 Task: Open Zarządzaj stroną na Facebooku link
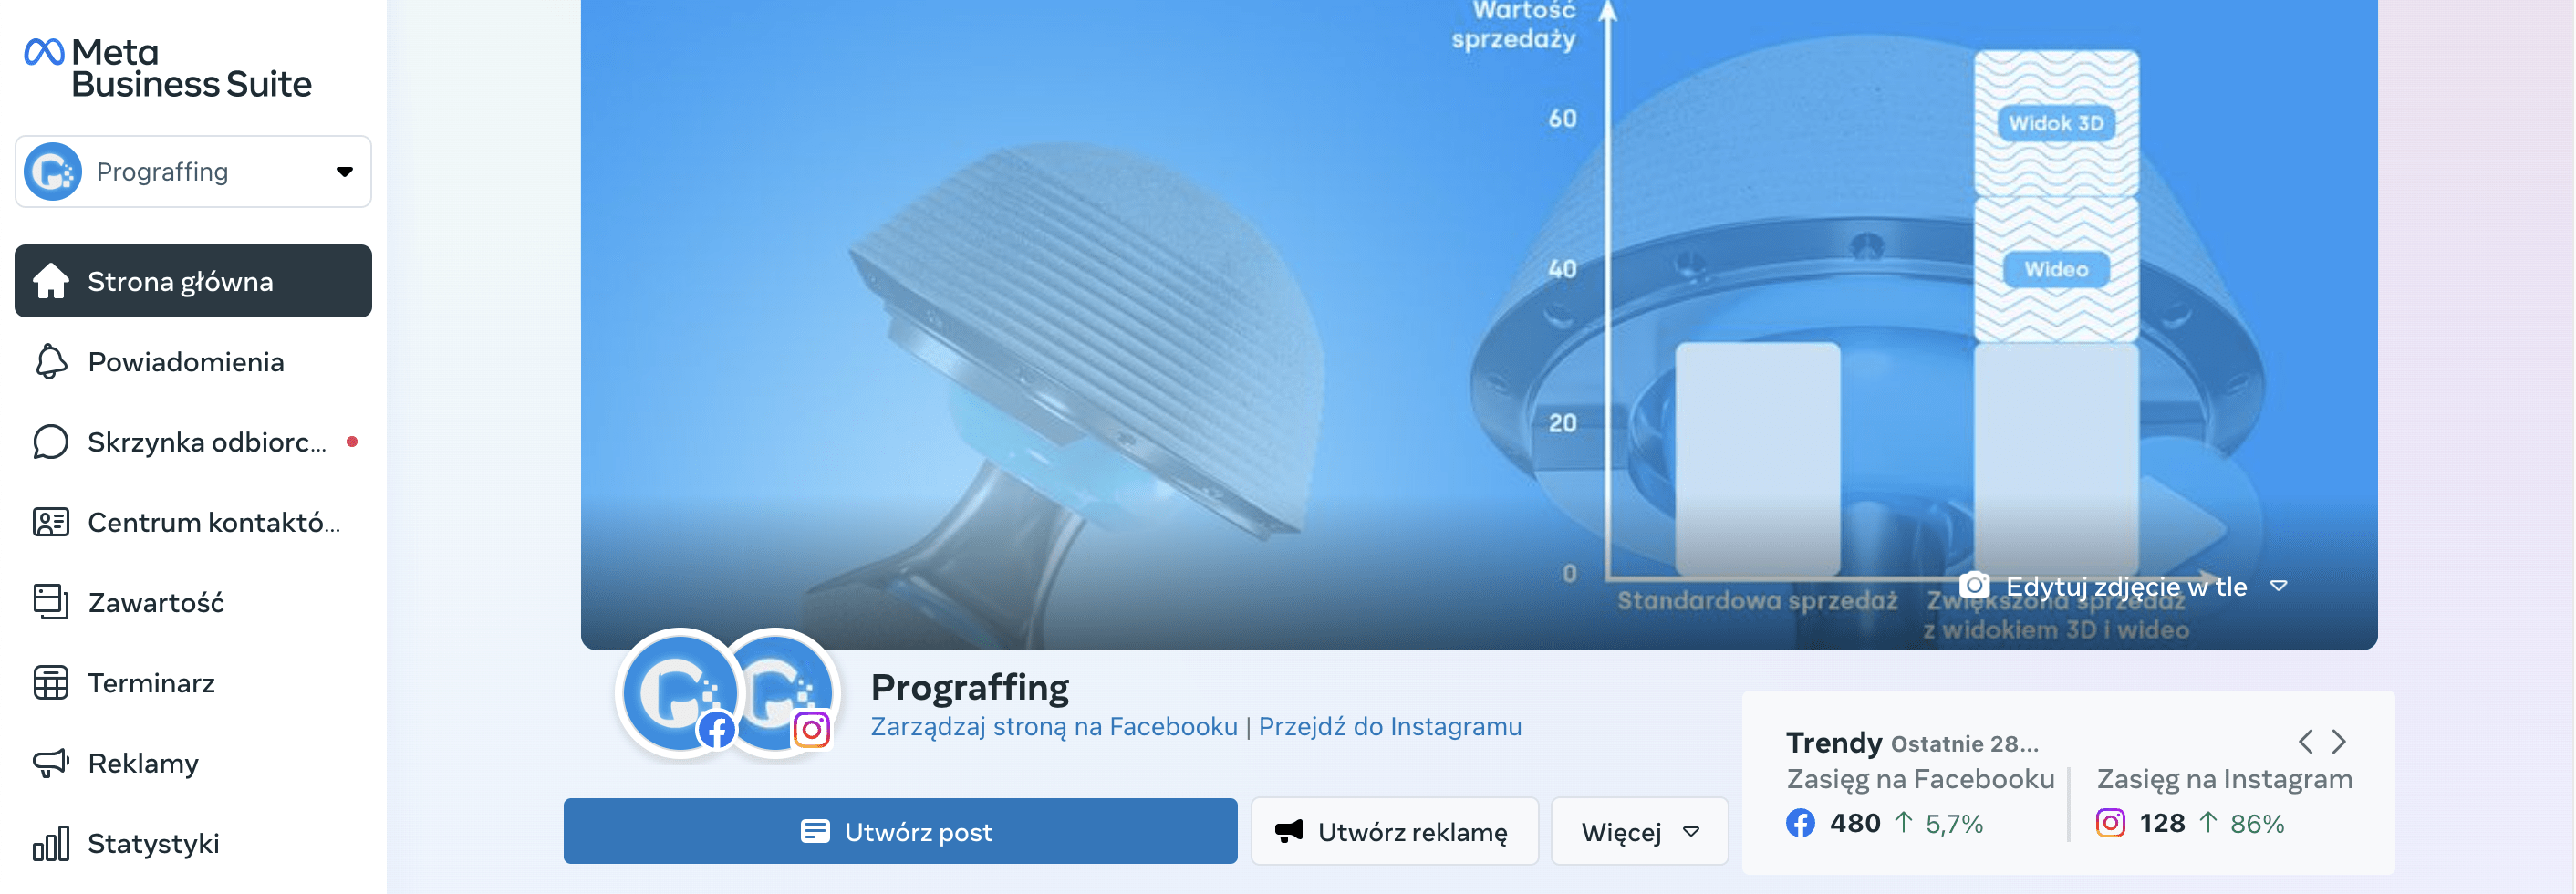coord(1054,727)
